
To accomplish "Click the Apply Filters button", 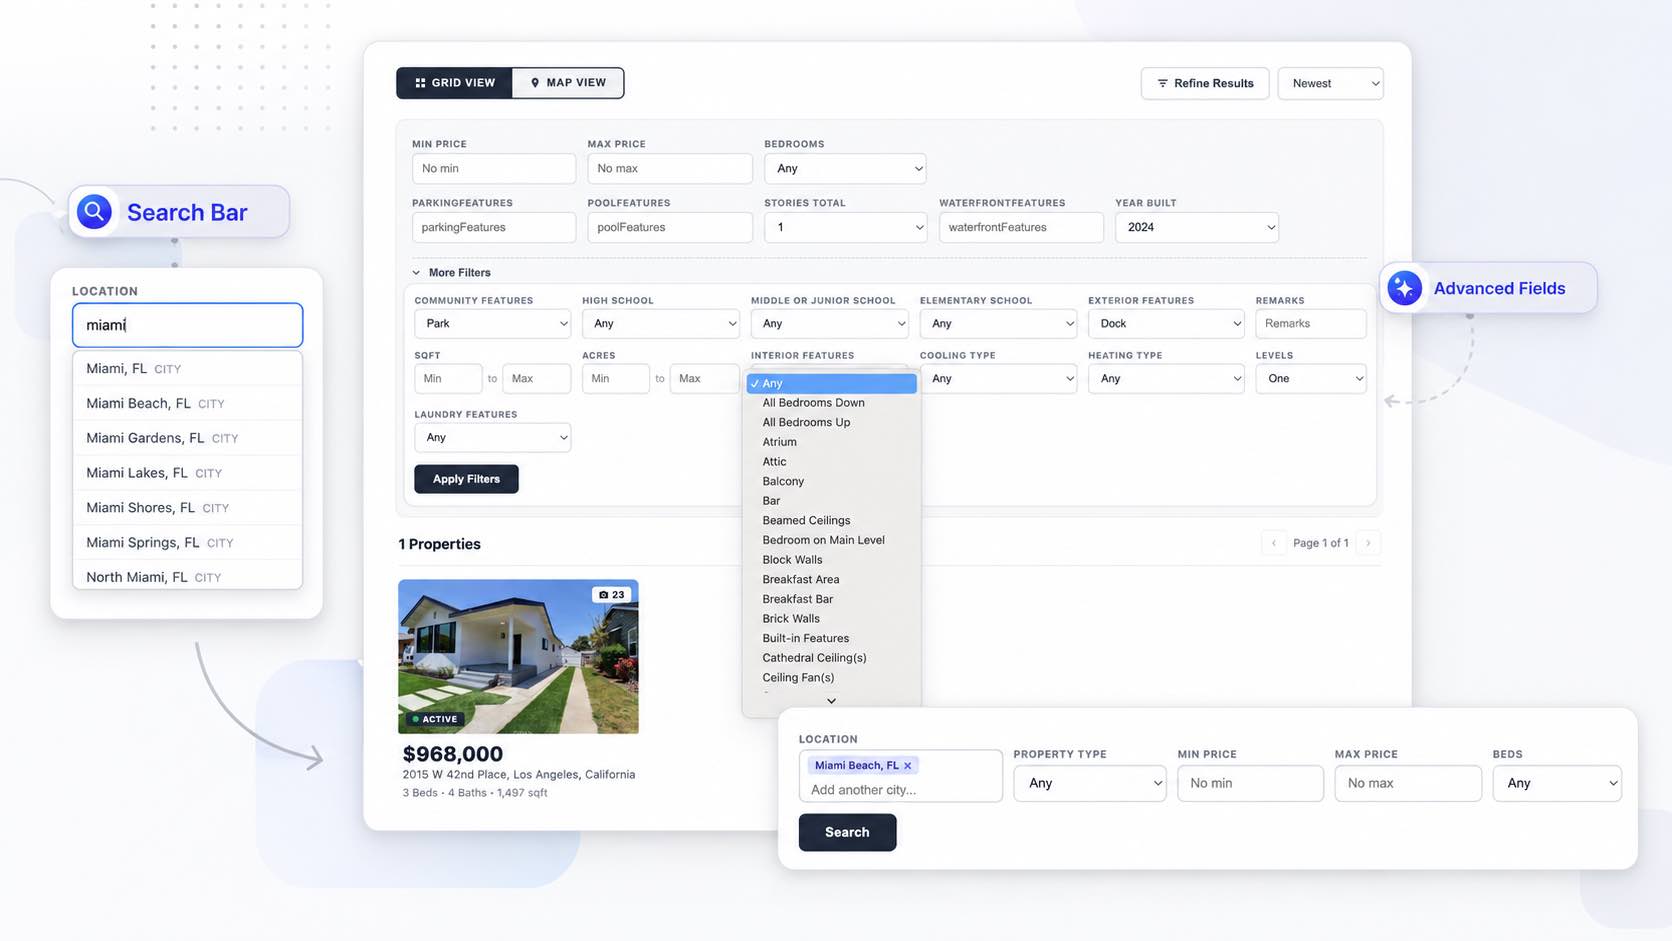I will coord(466,479).
